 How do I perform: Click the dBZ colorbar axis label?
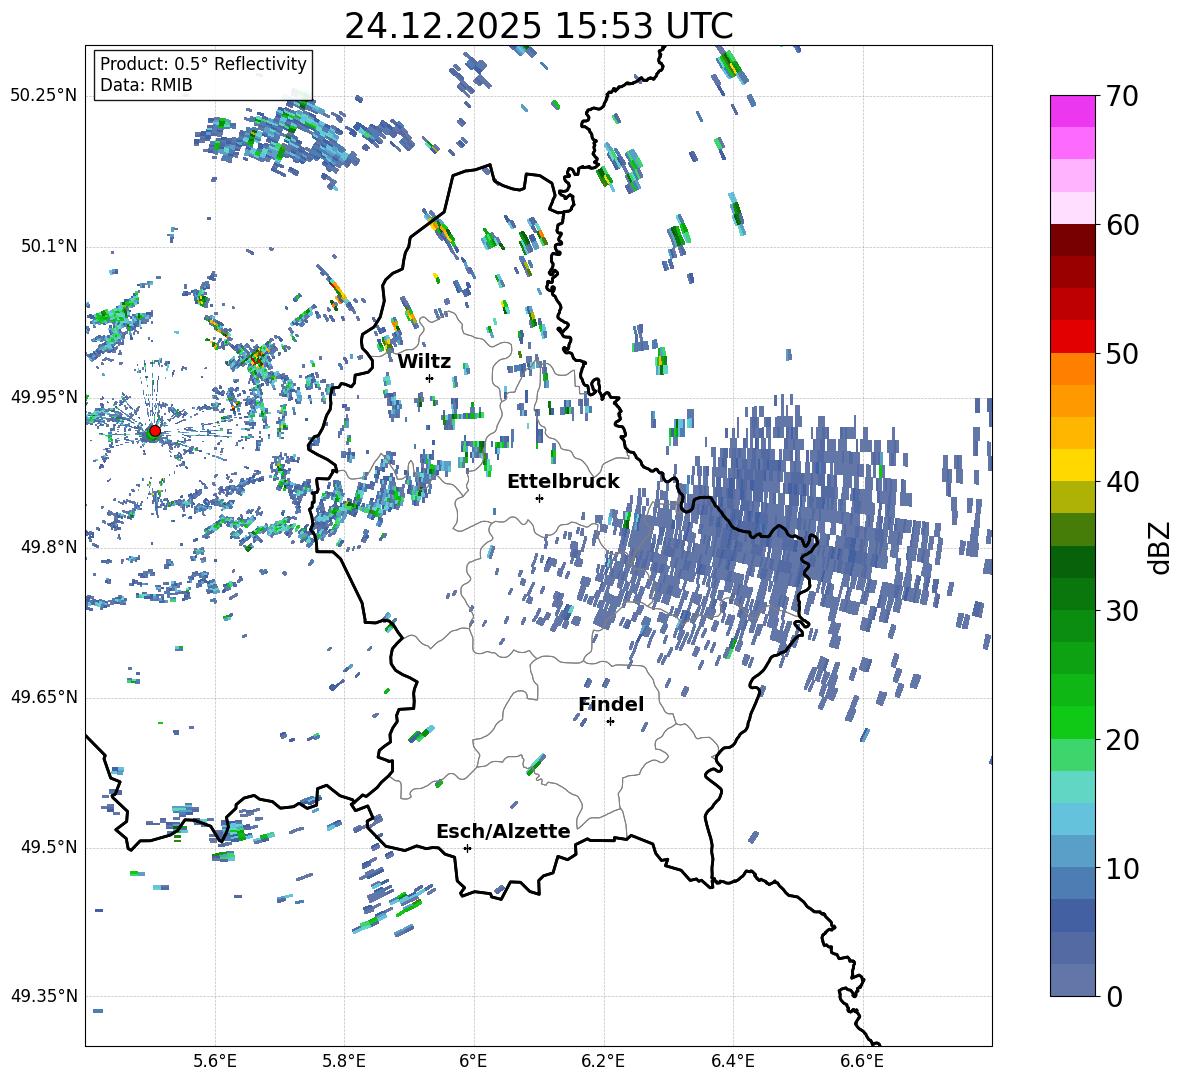[1161, 547]
